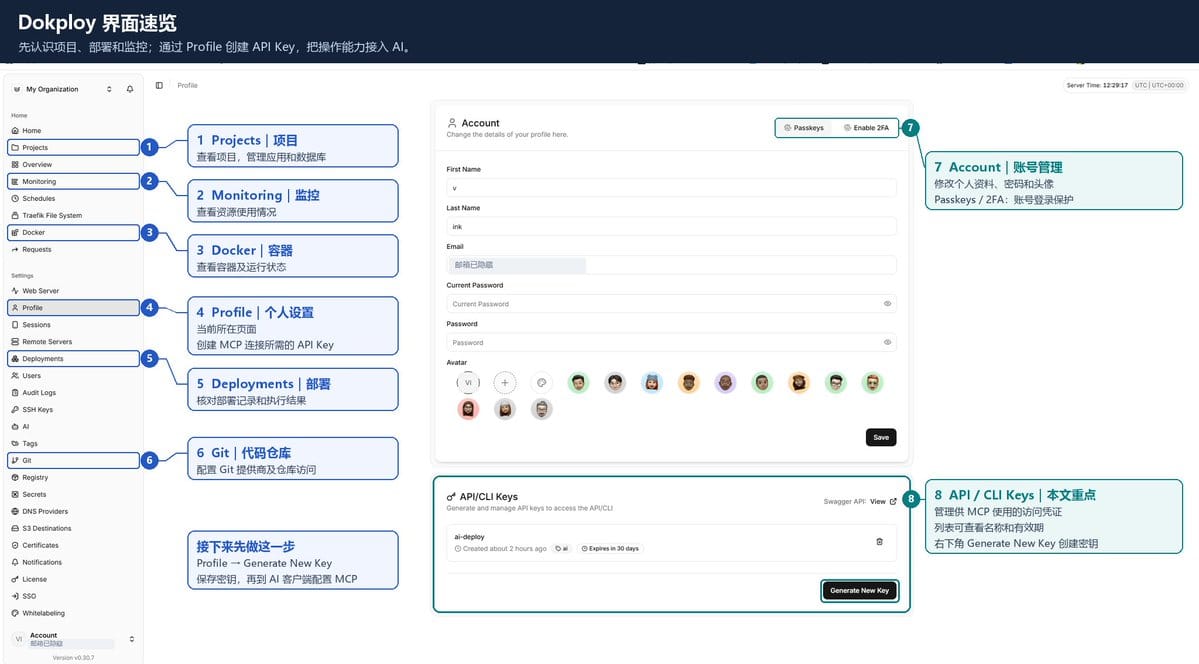Click the SSH Keys key icon
Viewport: 1199px width, 664px height.
(x=15, y=409)
